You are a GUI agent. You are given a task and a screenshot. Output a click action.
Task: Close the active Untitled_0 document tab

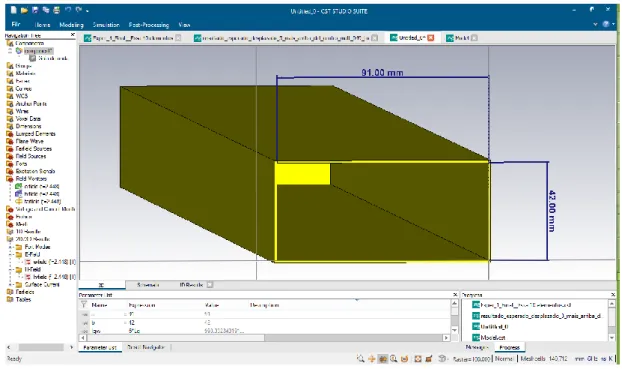(431, 38)
